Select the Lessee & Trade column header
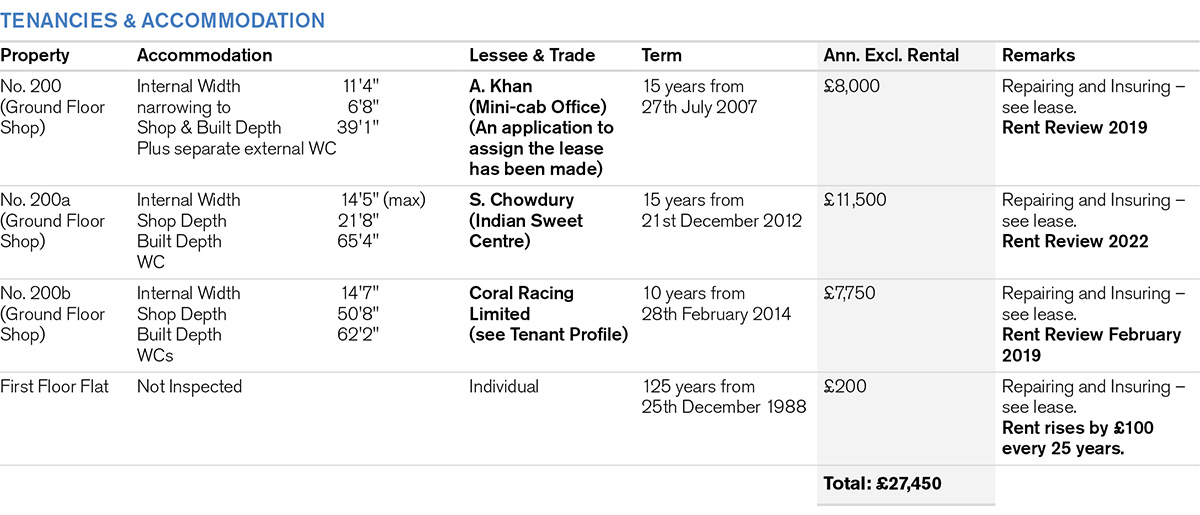This screenshot has width=1200, height=515. pyautogui.click(x=532, y=56)
